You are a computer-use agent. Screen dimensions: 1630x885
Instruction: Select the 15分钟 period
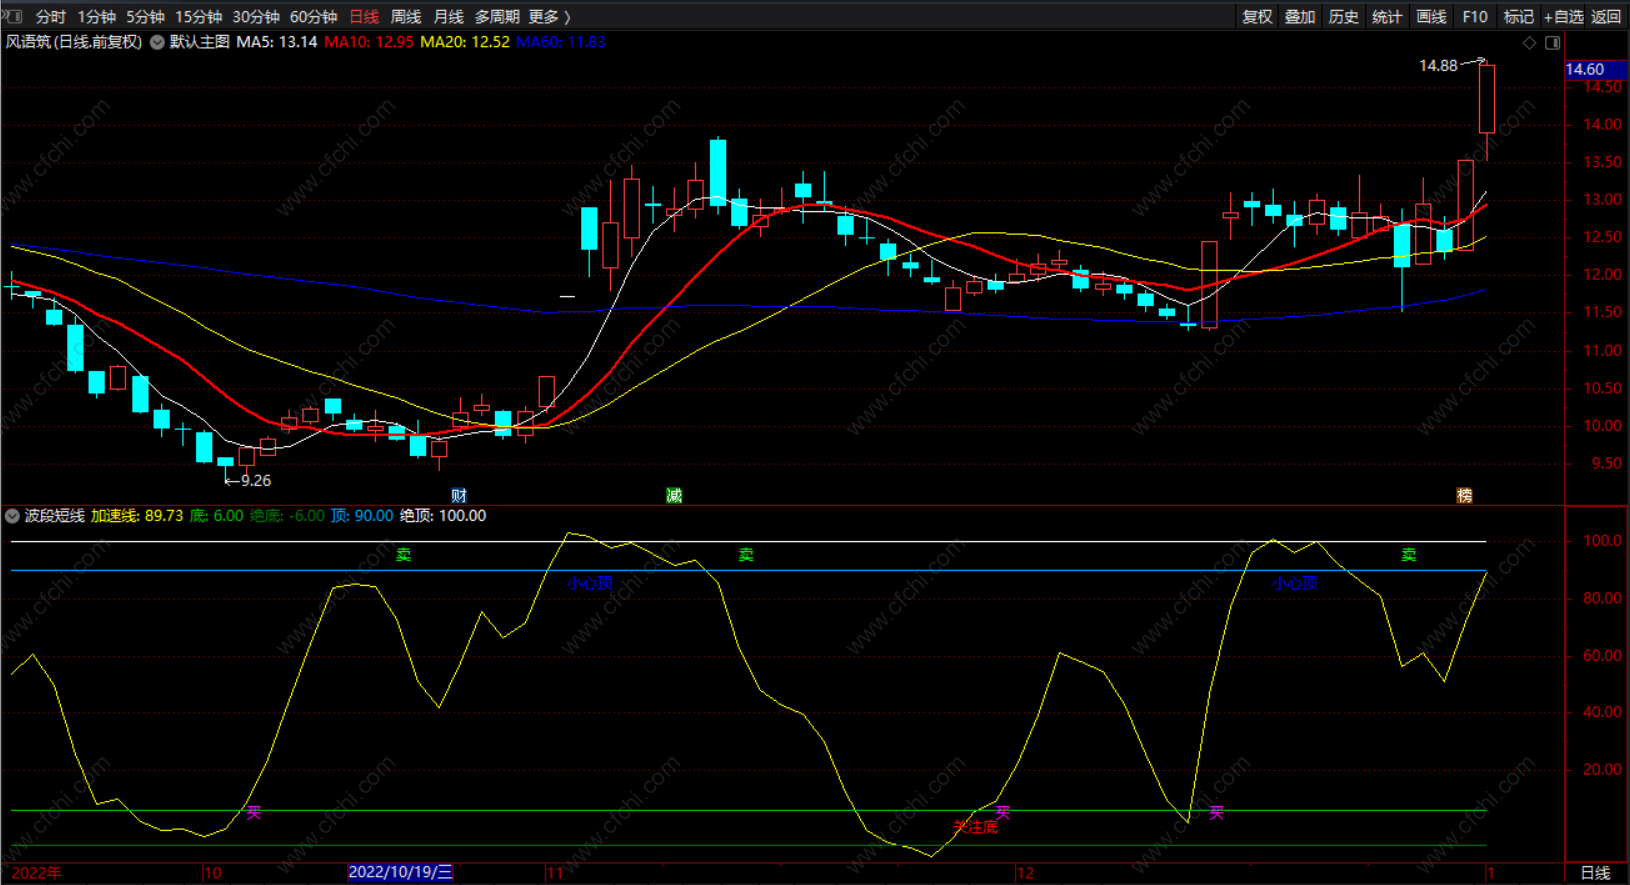[x=199, y=17]
